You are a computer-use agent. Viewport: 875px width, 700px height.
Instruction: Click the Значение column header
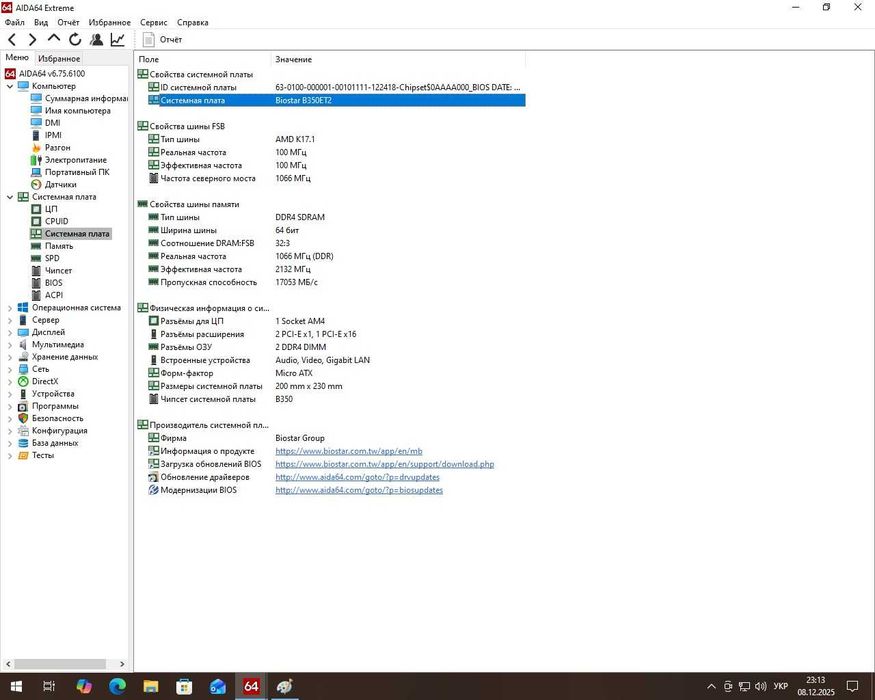pos(398,59)
